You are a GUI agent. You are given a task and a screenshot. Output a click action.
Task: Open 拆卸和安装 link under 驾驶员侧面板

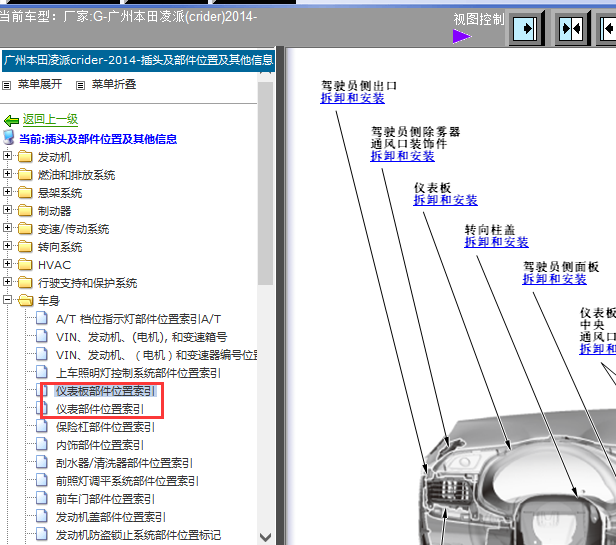point(554,279)
